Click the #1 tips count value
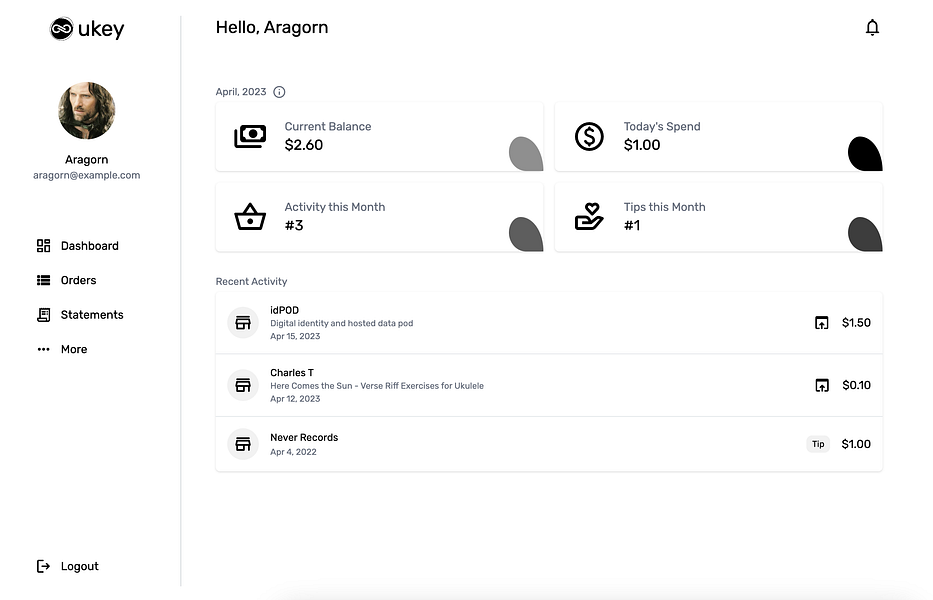This screenshot has width=933, height=600. [632, 225]
